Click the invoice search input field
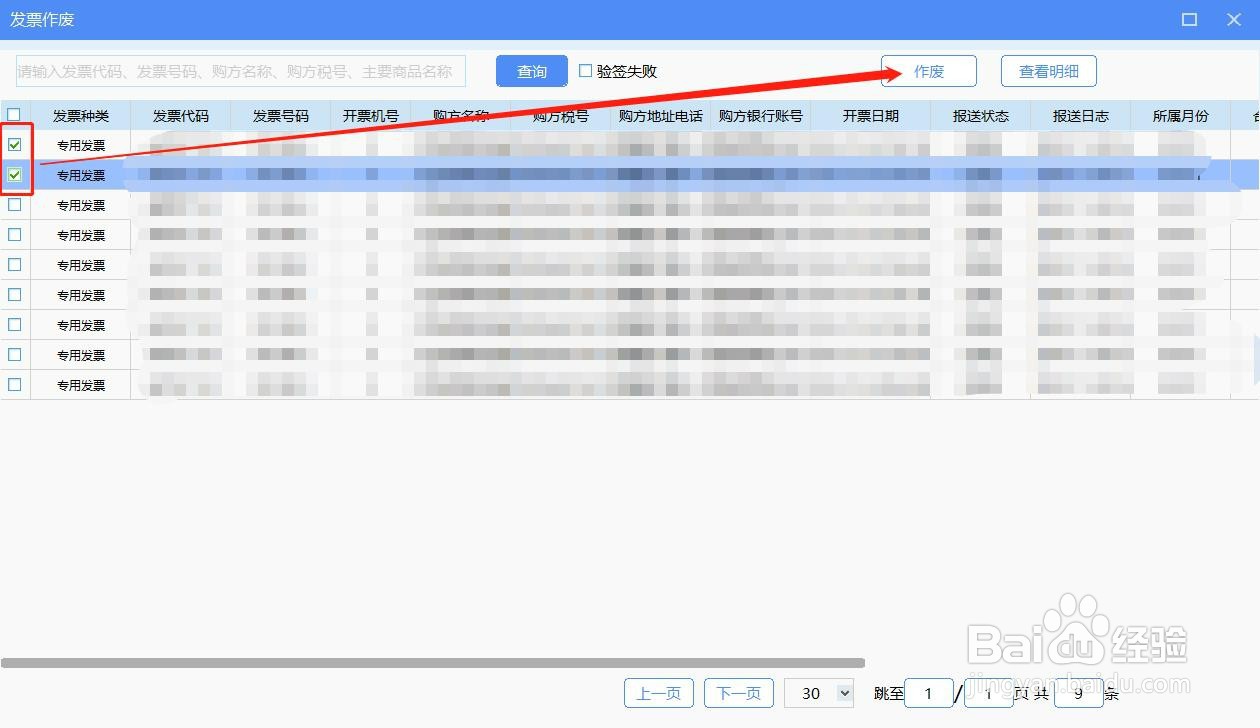Viewport: 1260px width, 728px height. click(240, 71)
